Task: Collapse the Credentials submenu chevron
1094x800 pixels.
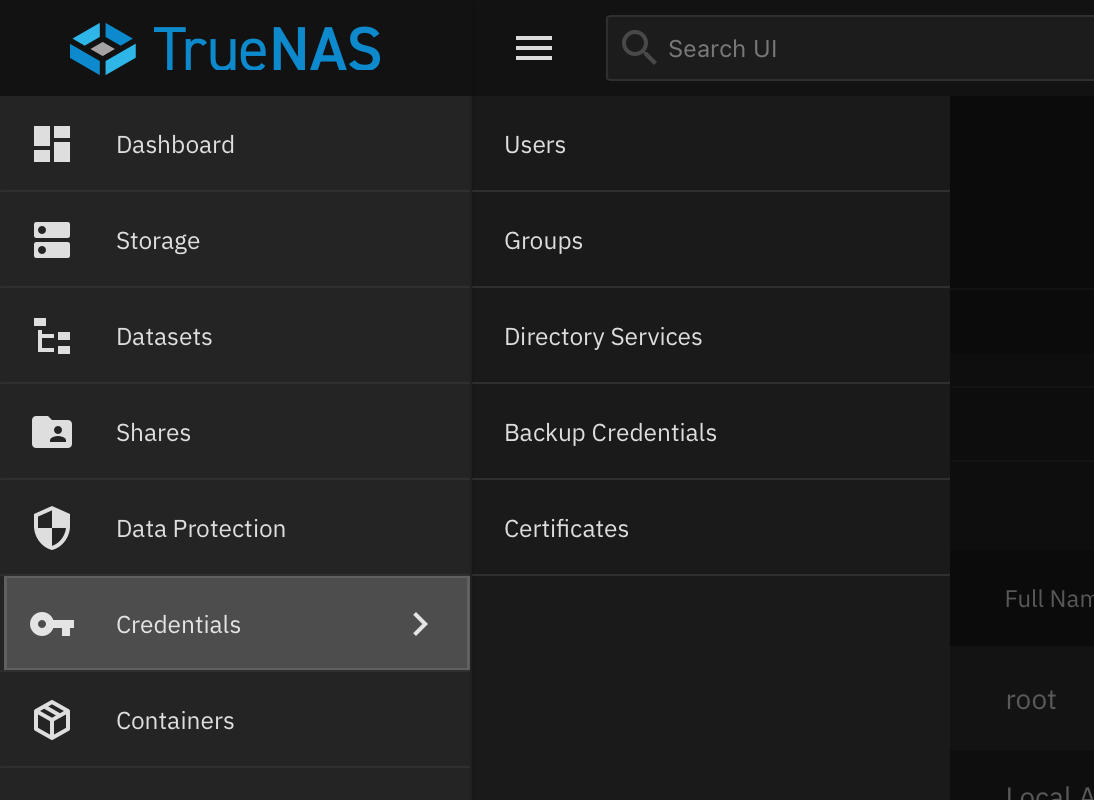Action: [x=420, y=625]
